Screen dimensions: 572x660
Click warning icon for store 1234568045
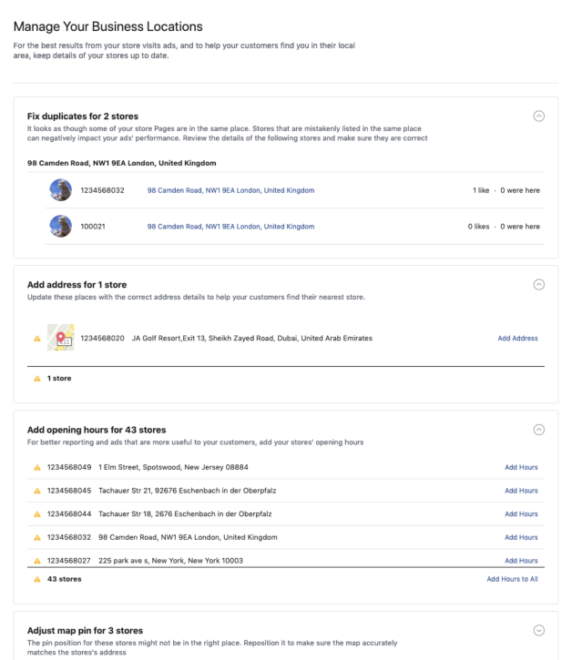click(x=37, y=491)
